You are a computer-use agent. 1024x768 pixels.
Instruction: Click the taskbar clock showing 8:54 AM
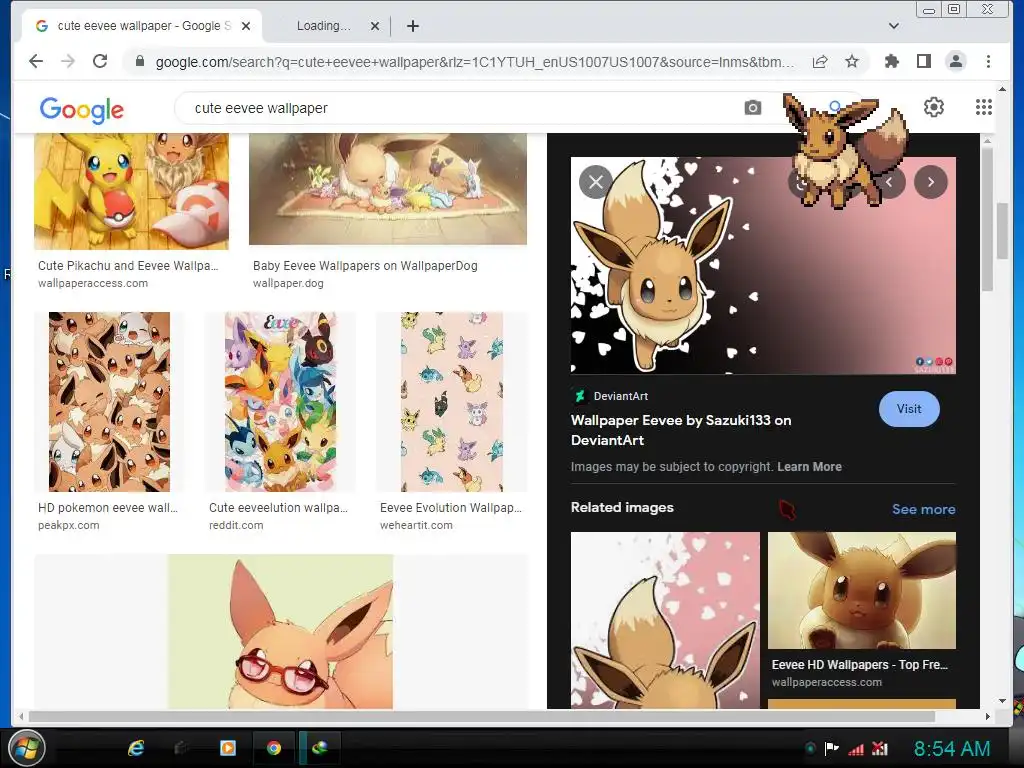click(952, 748)
